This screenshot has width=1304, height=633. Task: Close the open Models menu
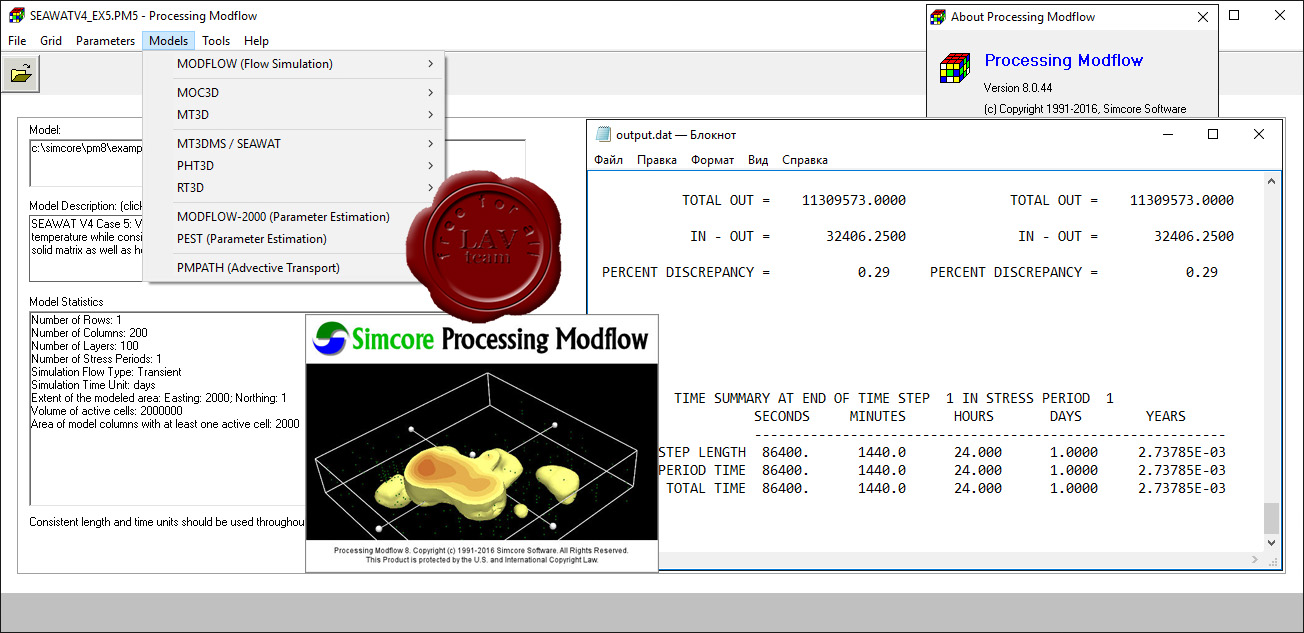(x=169, y=41)
